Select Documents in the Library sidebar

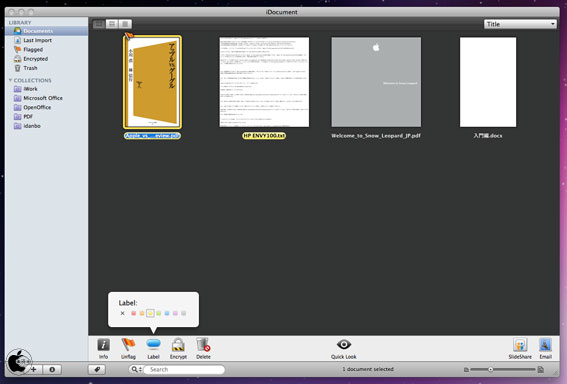(x=47, y=31)
